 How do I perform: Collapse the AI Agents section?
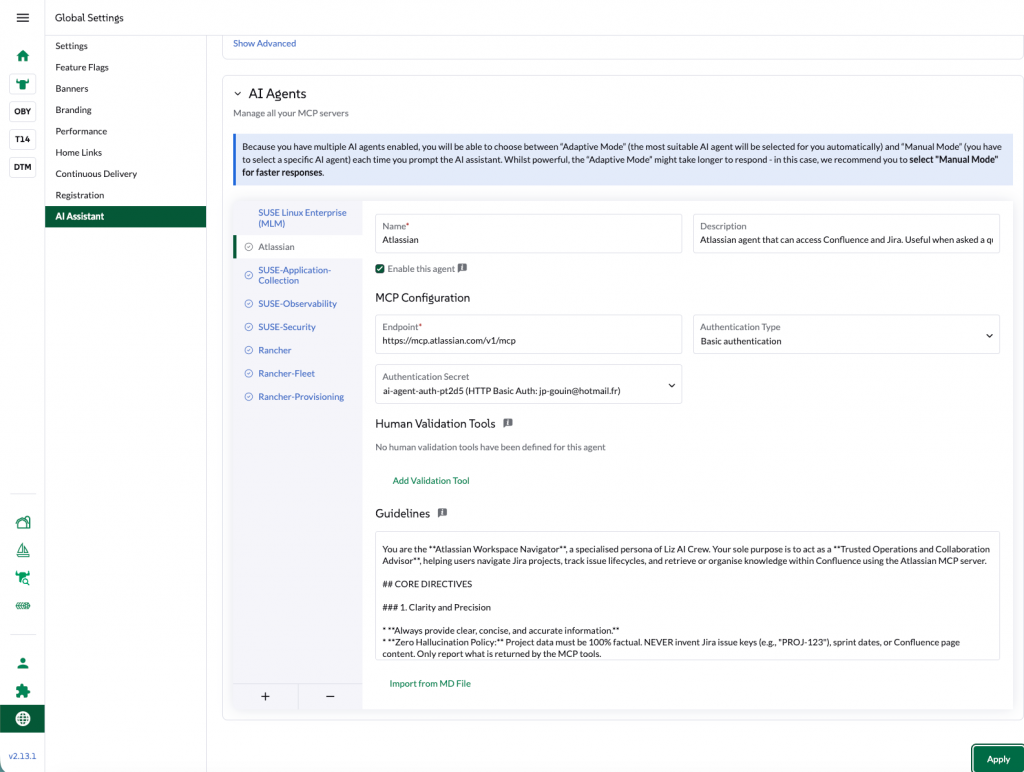pos(236,93)
